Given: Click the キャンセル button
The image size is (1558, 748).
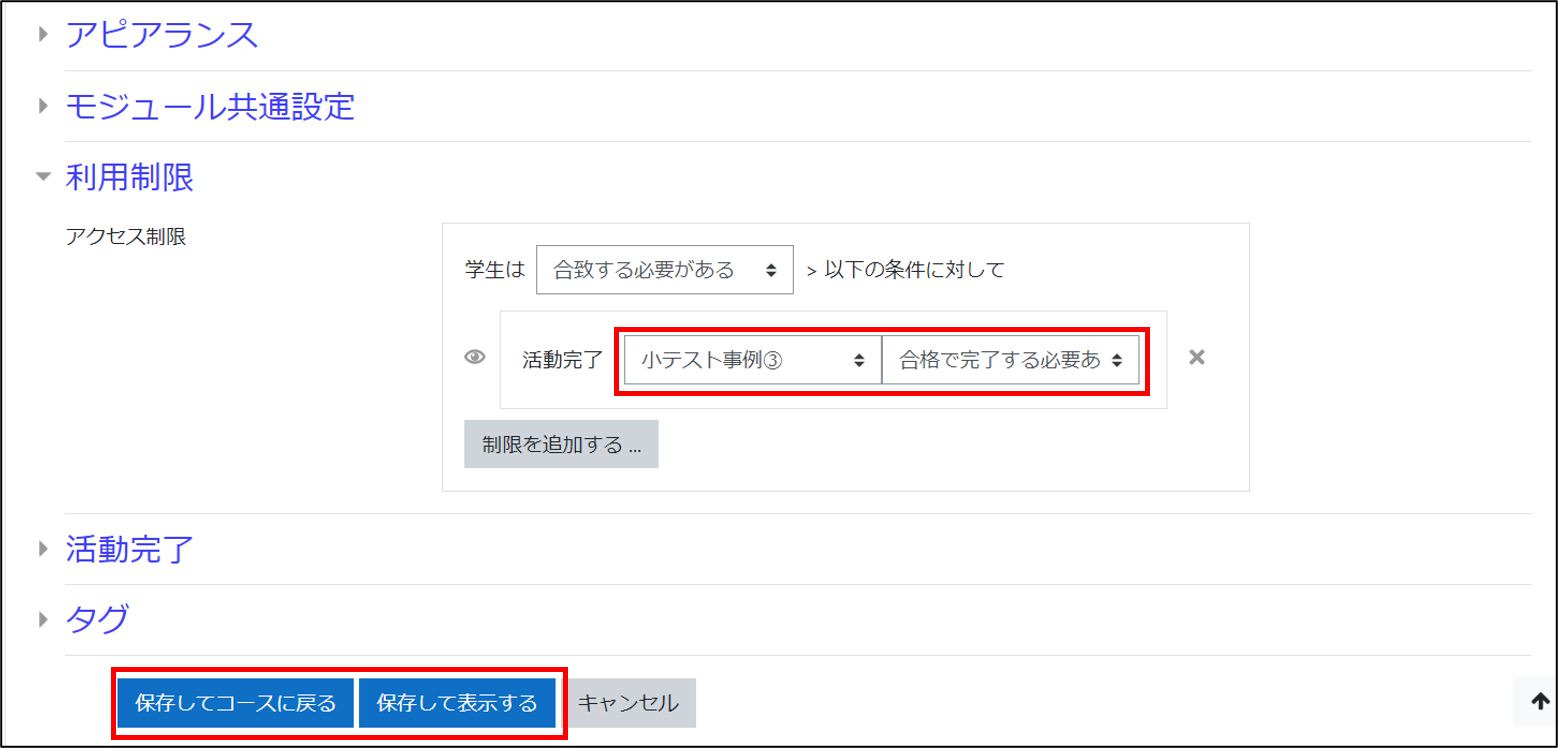Looking at the screenshot, I should (629, 703).
